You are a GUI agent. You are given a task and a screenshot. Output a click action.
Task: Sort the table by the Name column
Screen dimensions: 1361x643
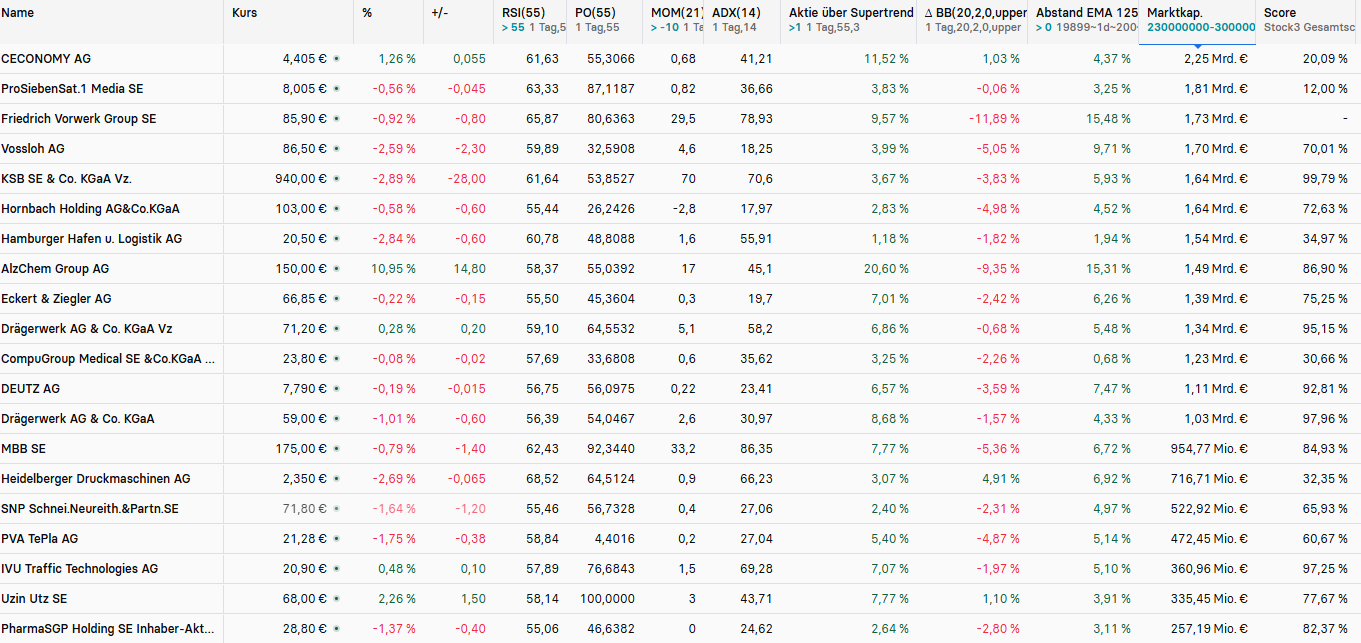pyautogui.click(x=18, y=13)
